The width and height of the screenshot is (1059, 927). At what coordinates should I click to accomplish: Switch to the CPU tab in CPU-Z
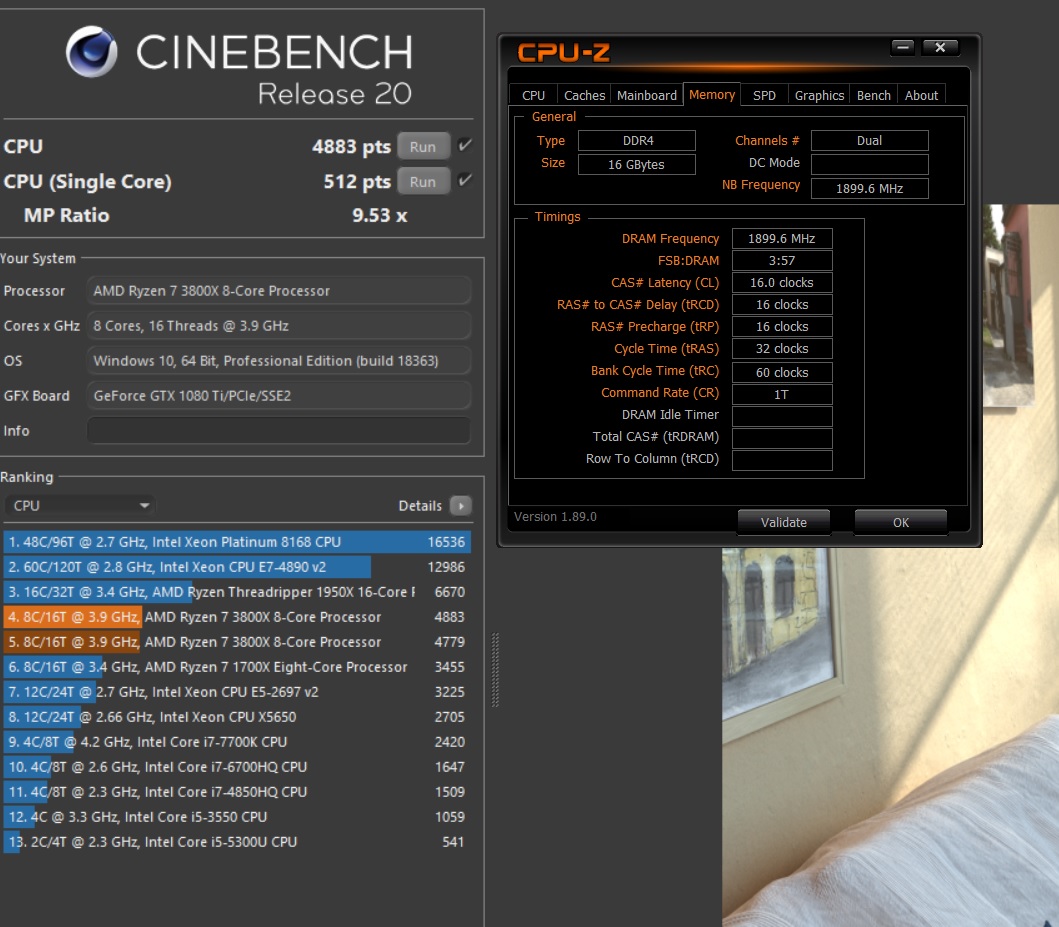(534, 95)
